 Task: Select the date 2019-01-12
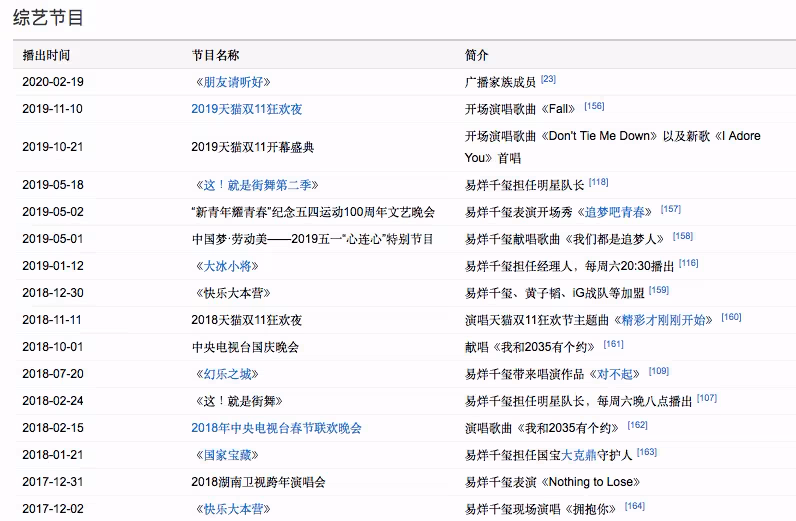[53, 266]
